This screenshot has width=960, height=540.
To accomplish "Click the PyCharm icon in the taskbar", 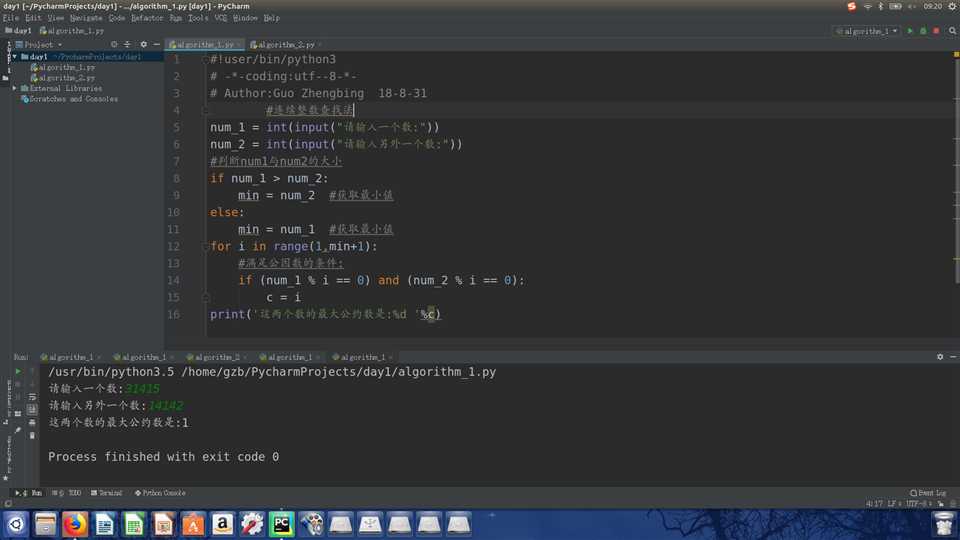I will [x=281, y=525].
